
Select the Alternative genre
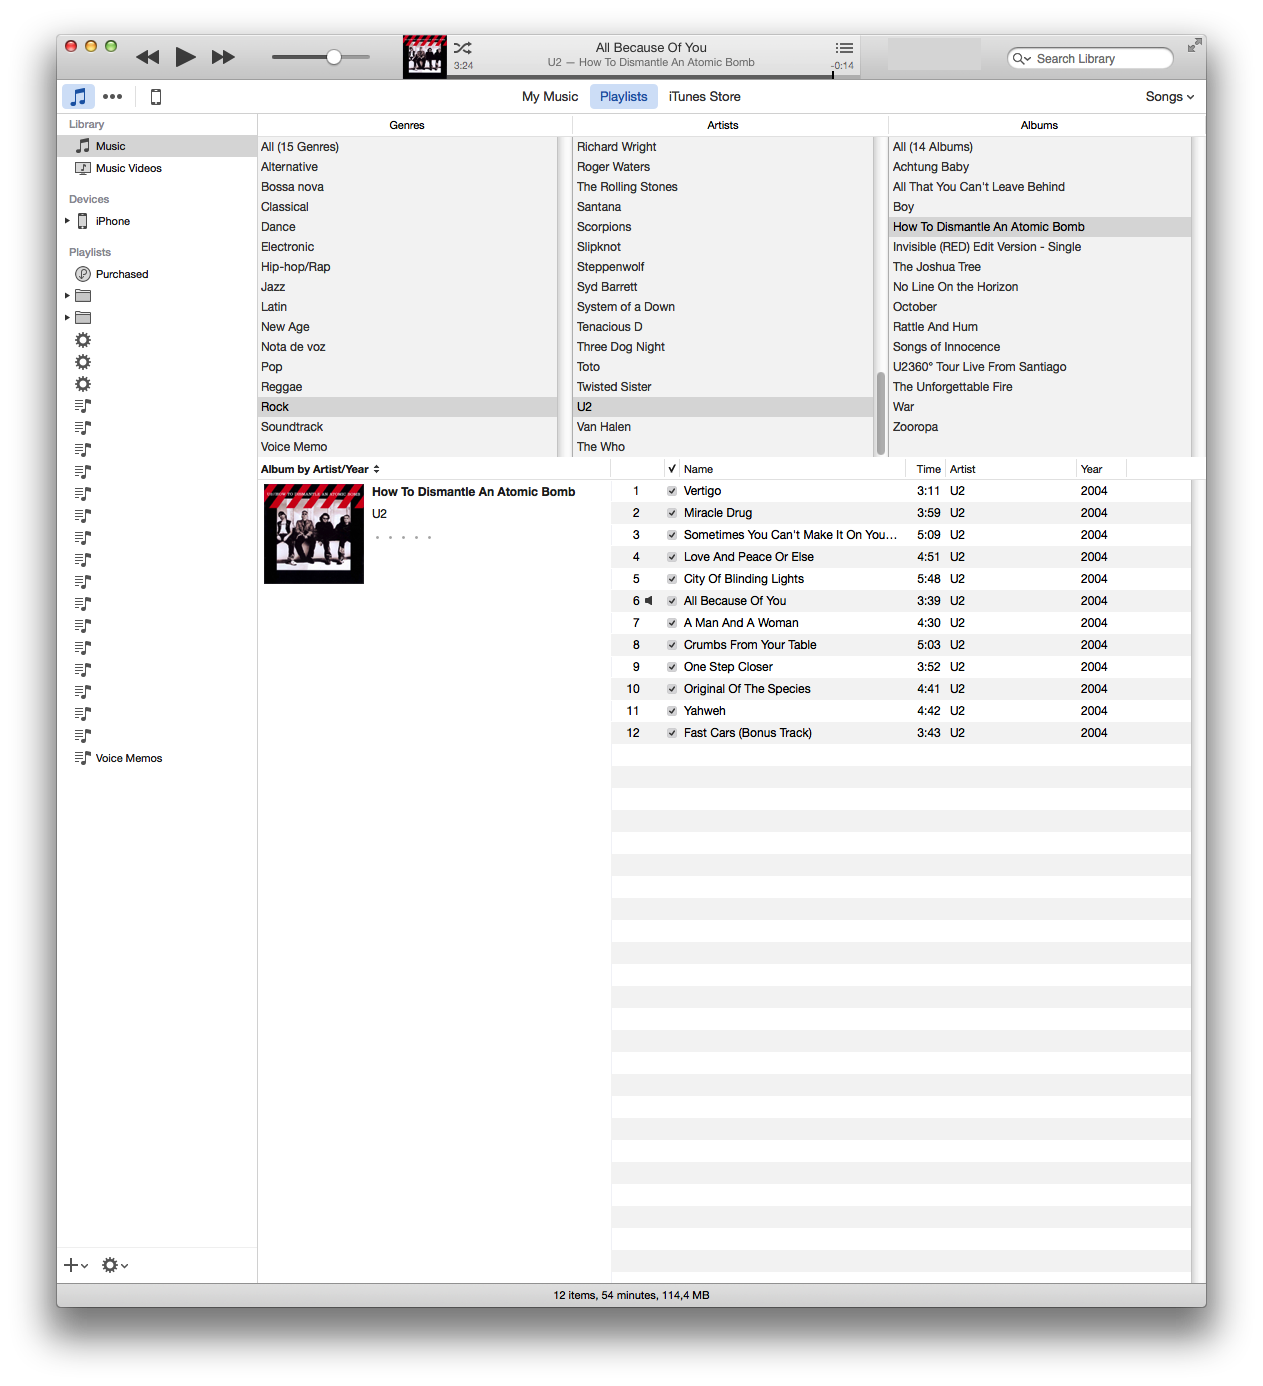[407, 167]
